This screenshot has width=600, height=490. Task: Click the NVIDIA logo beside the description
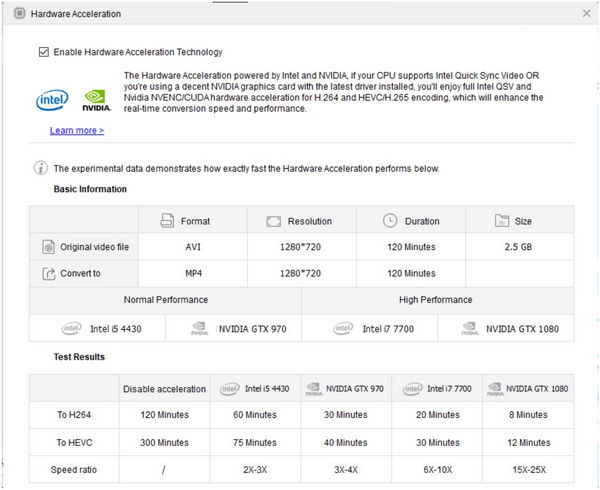96,101
